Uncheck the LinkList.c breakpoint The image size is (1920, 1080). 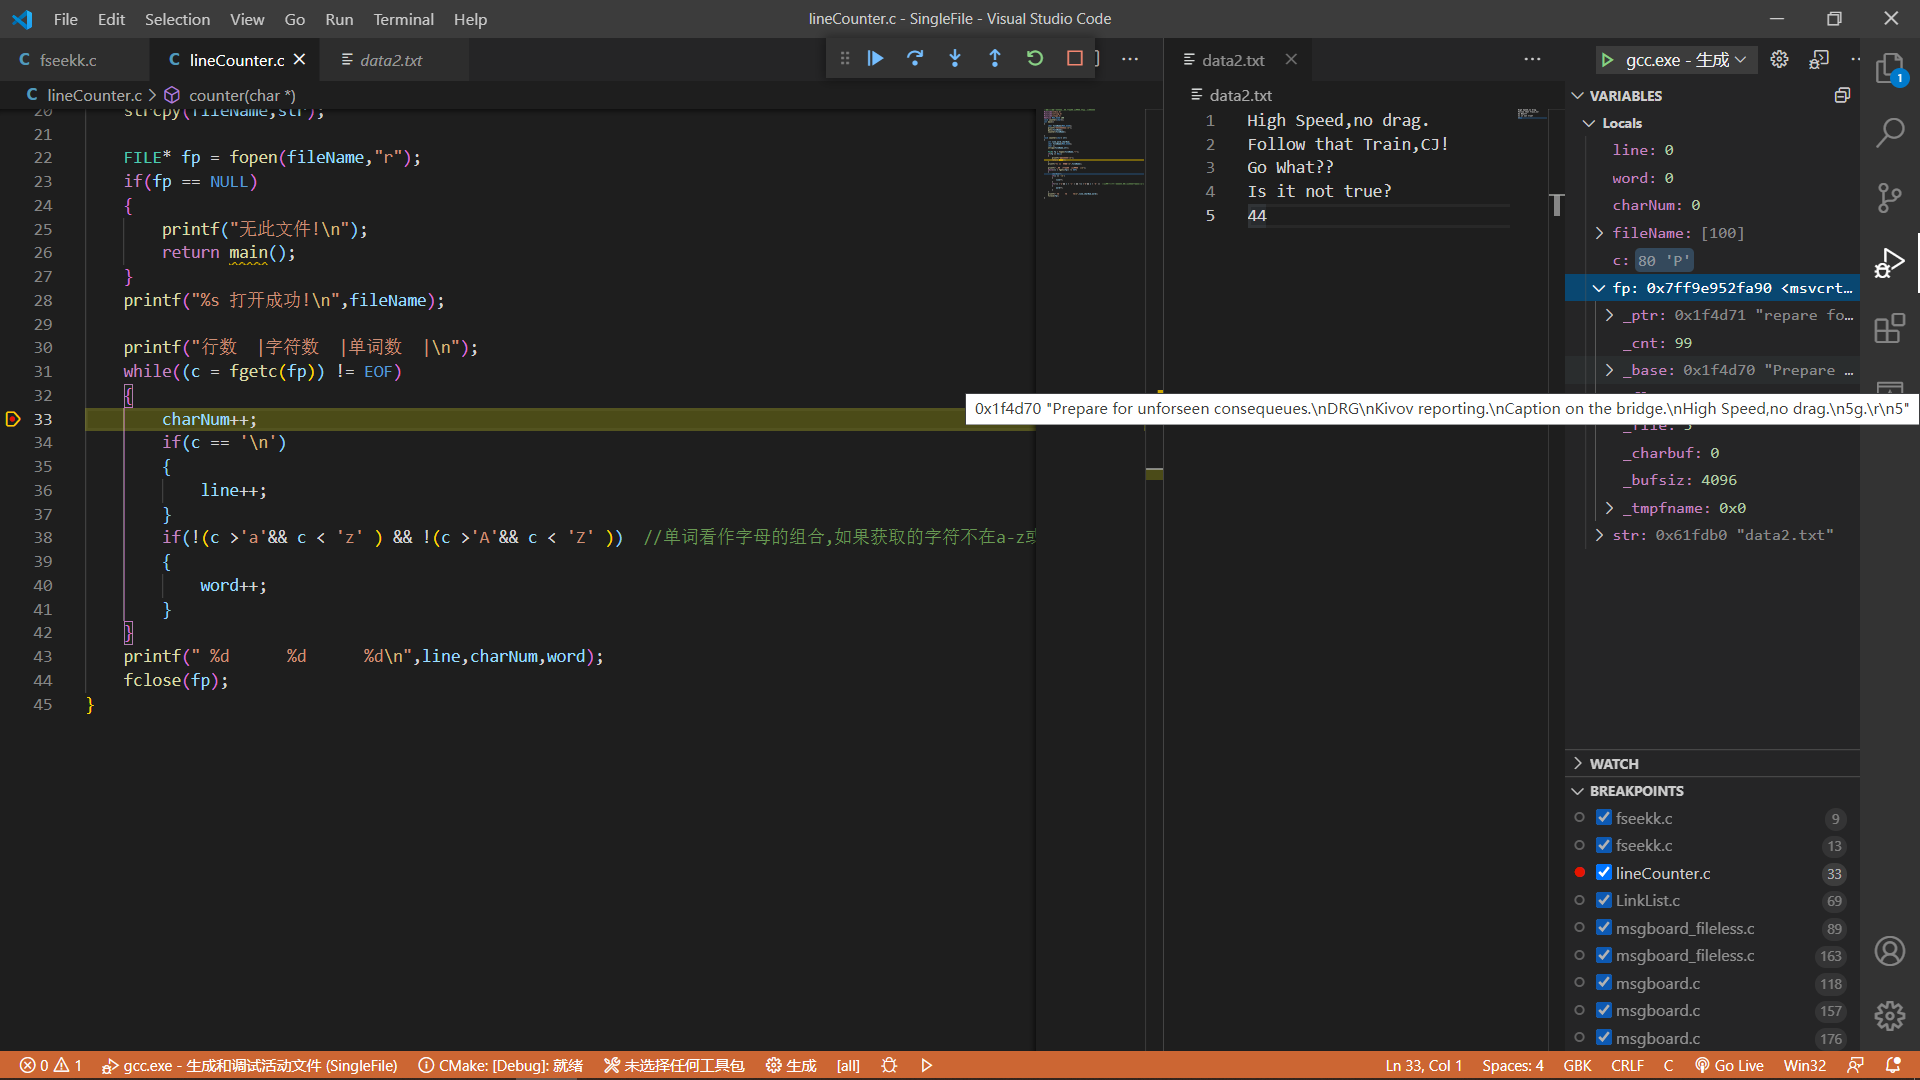pos(1604,900)
